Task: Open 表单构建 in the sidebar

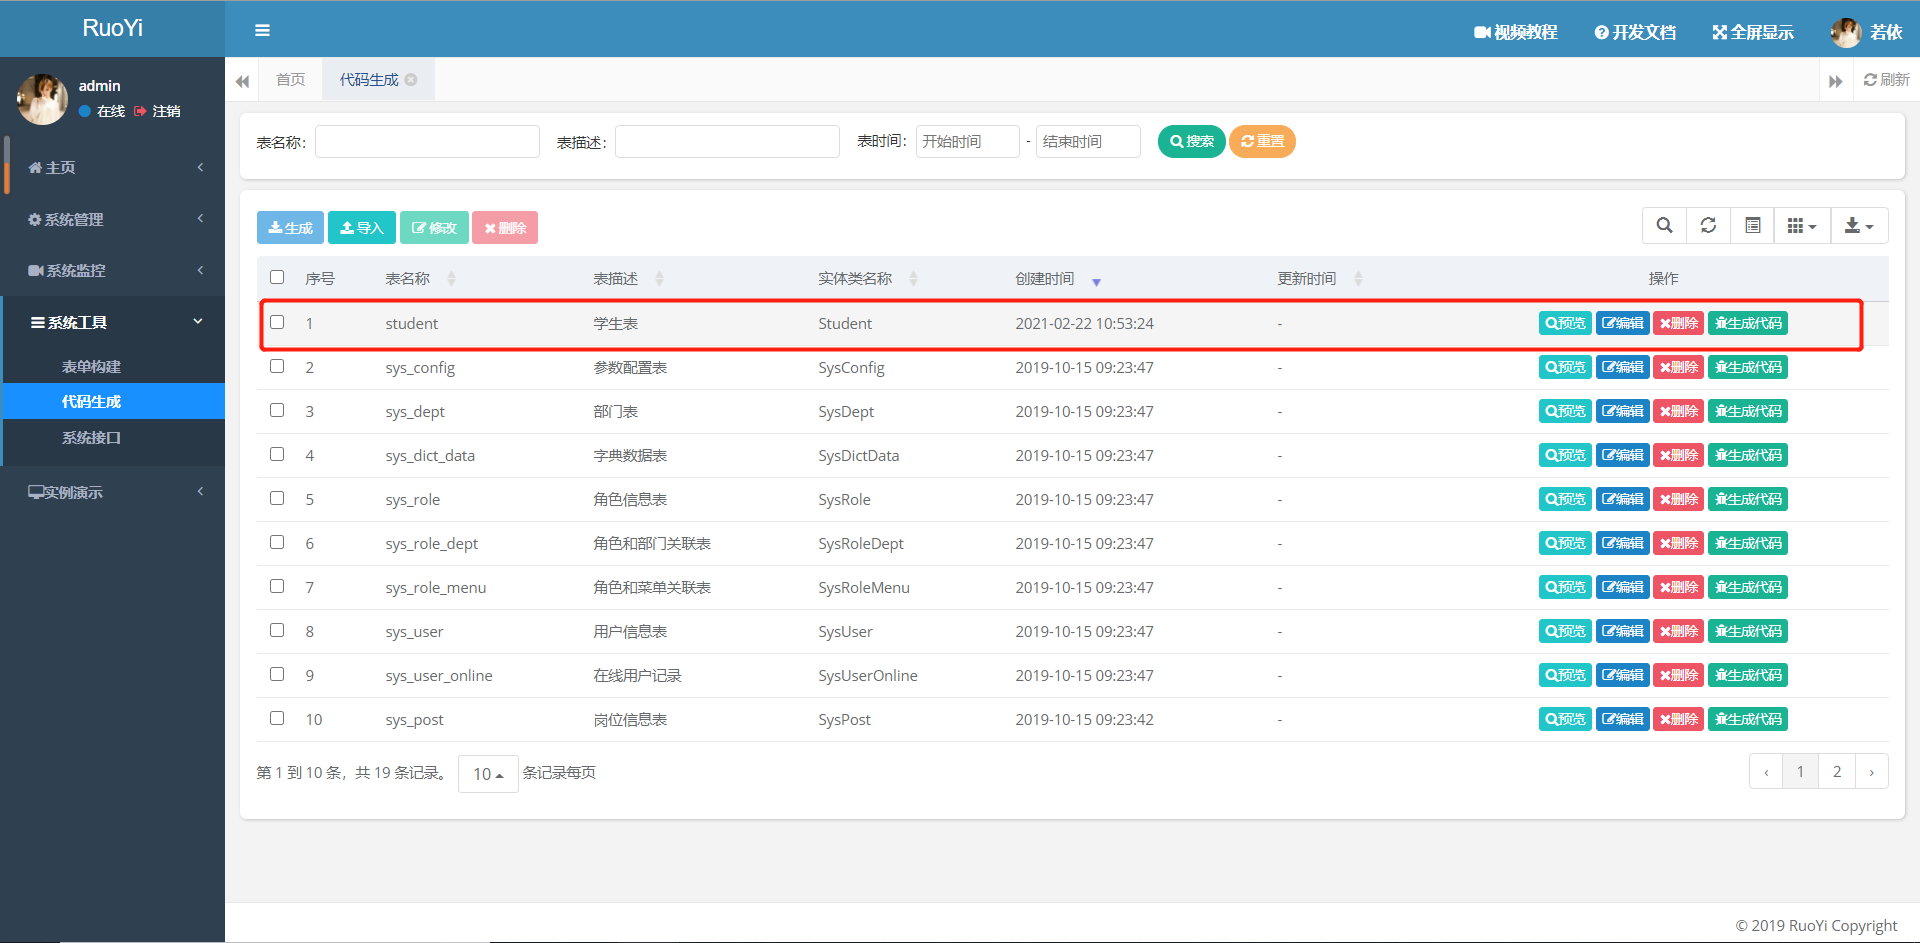Action: click(114, 366)
